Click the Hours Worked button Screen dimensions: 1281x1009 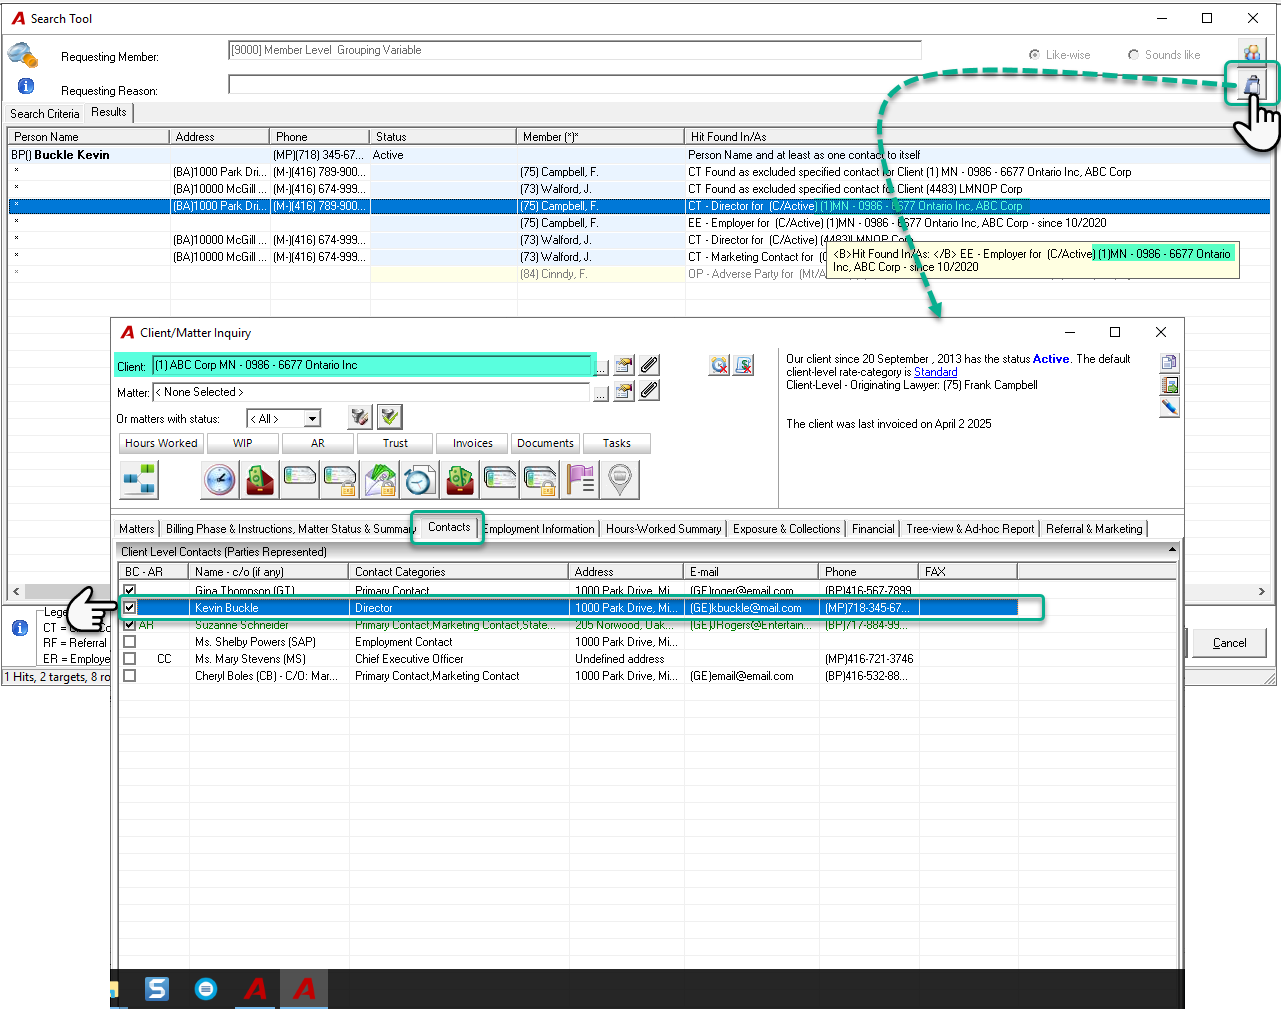(x=161, y=443)
